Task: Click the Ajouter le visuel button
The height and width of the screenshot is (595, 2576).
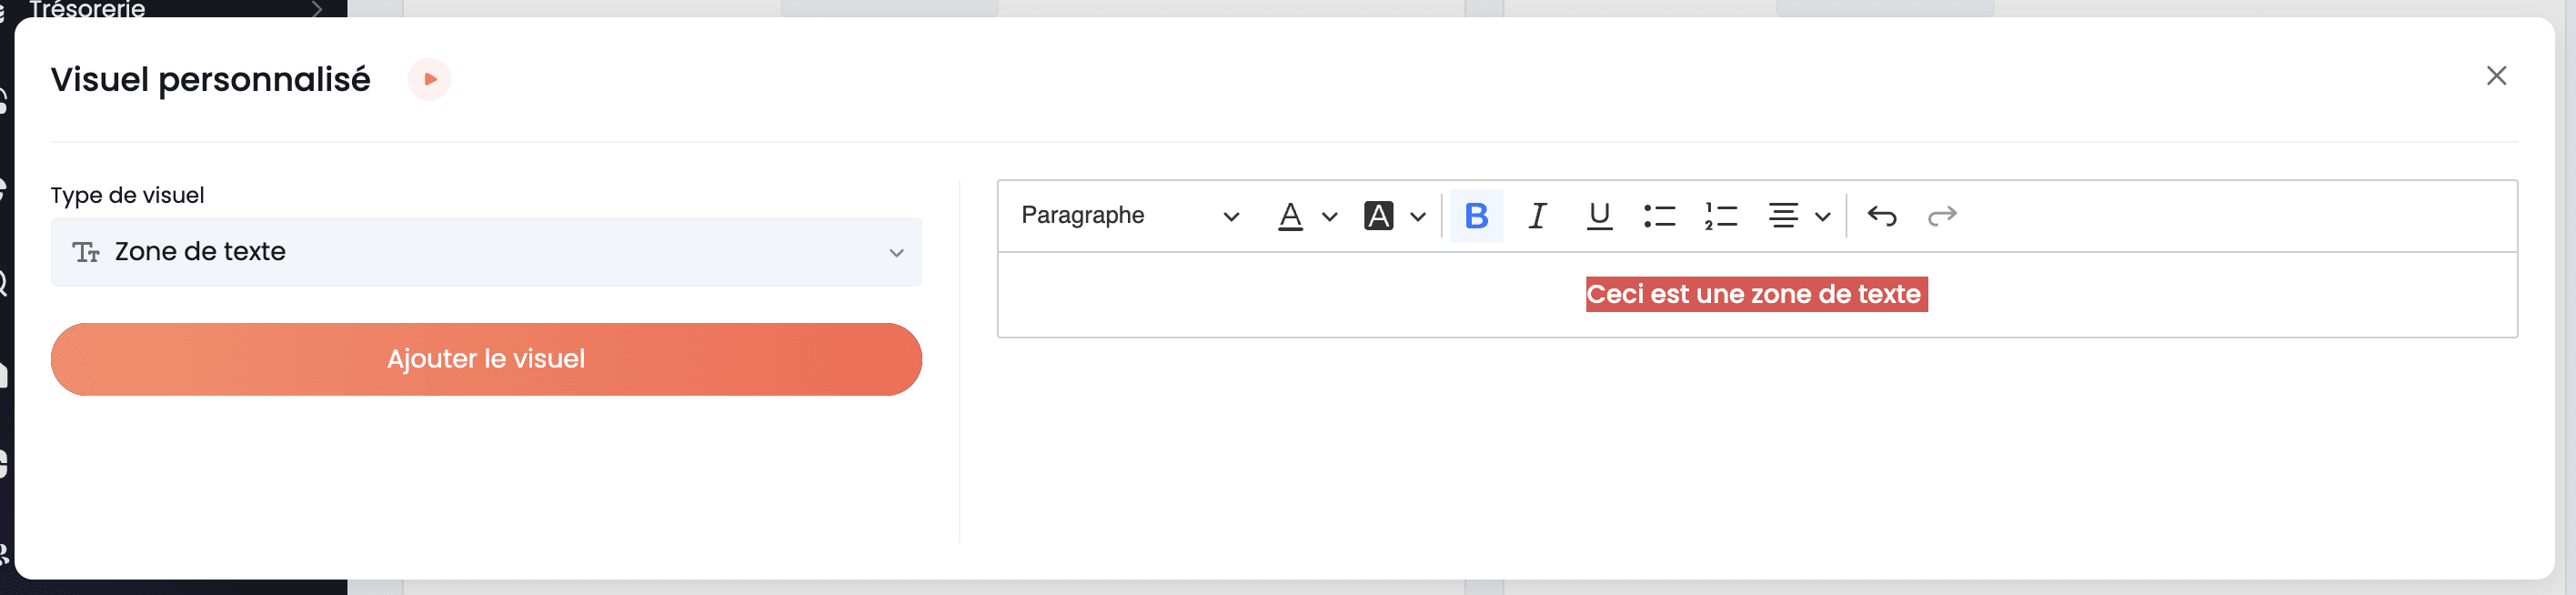Action: coord(486,359)
